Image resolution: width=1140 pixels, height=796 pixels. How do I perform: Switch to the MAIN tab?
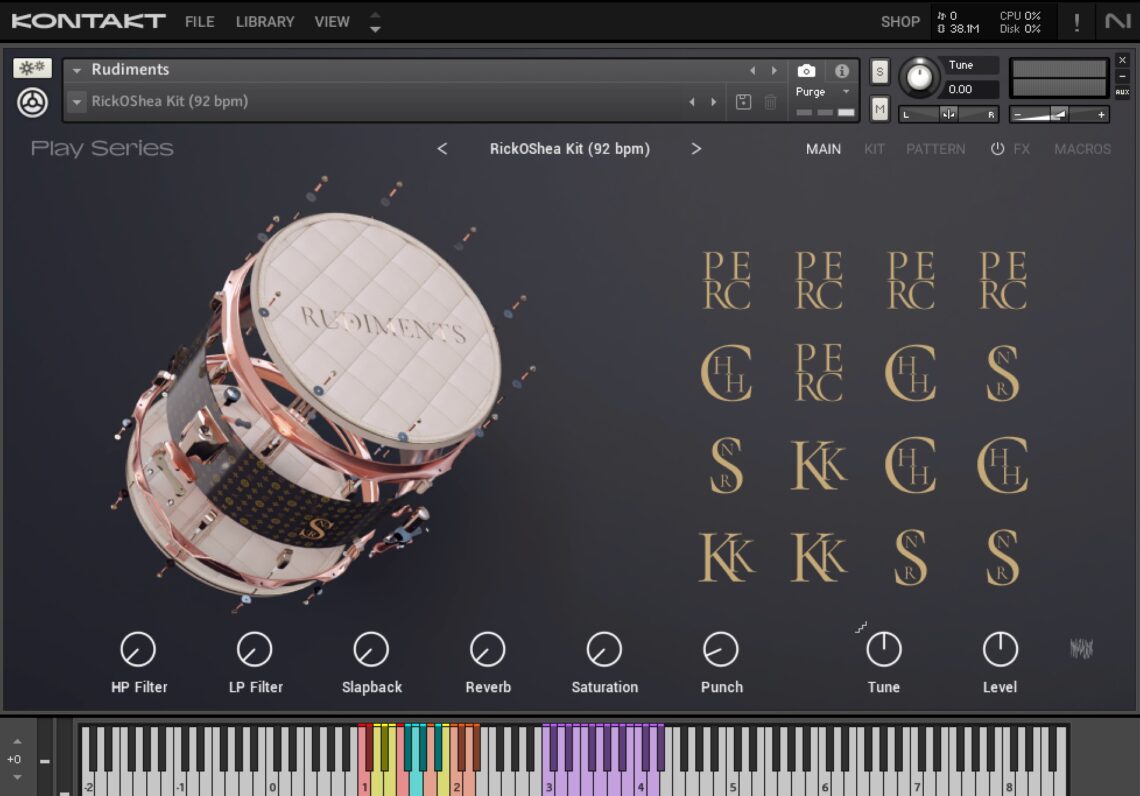(823, 148)
